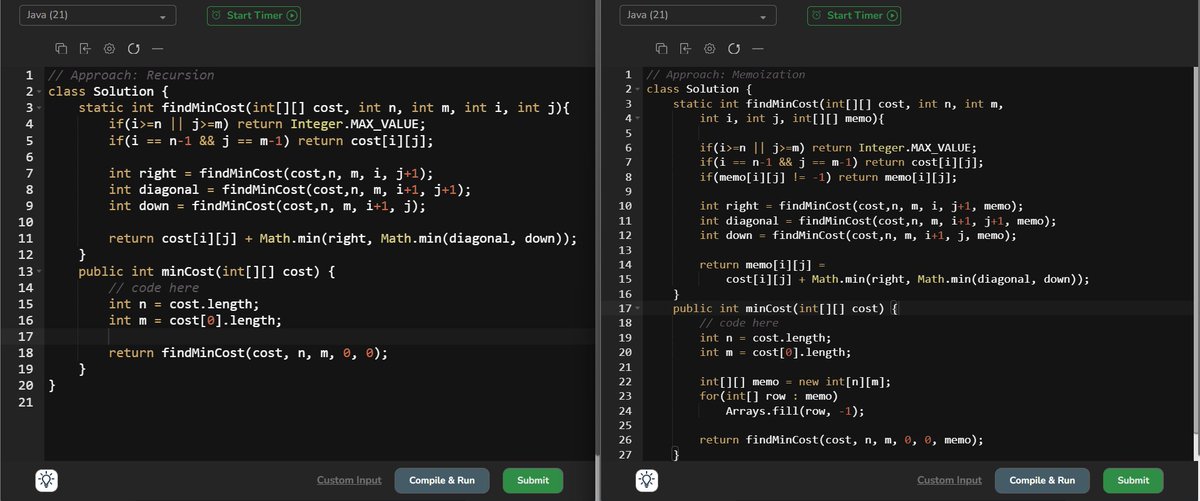Screen dimensions: 1200x501
Task: Click line number 11 in left editor gutter
Action: pos(27,239)
